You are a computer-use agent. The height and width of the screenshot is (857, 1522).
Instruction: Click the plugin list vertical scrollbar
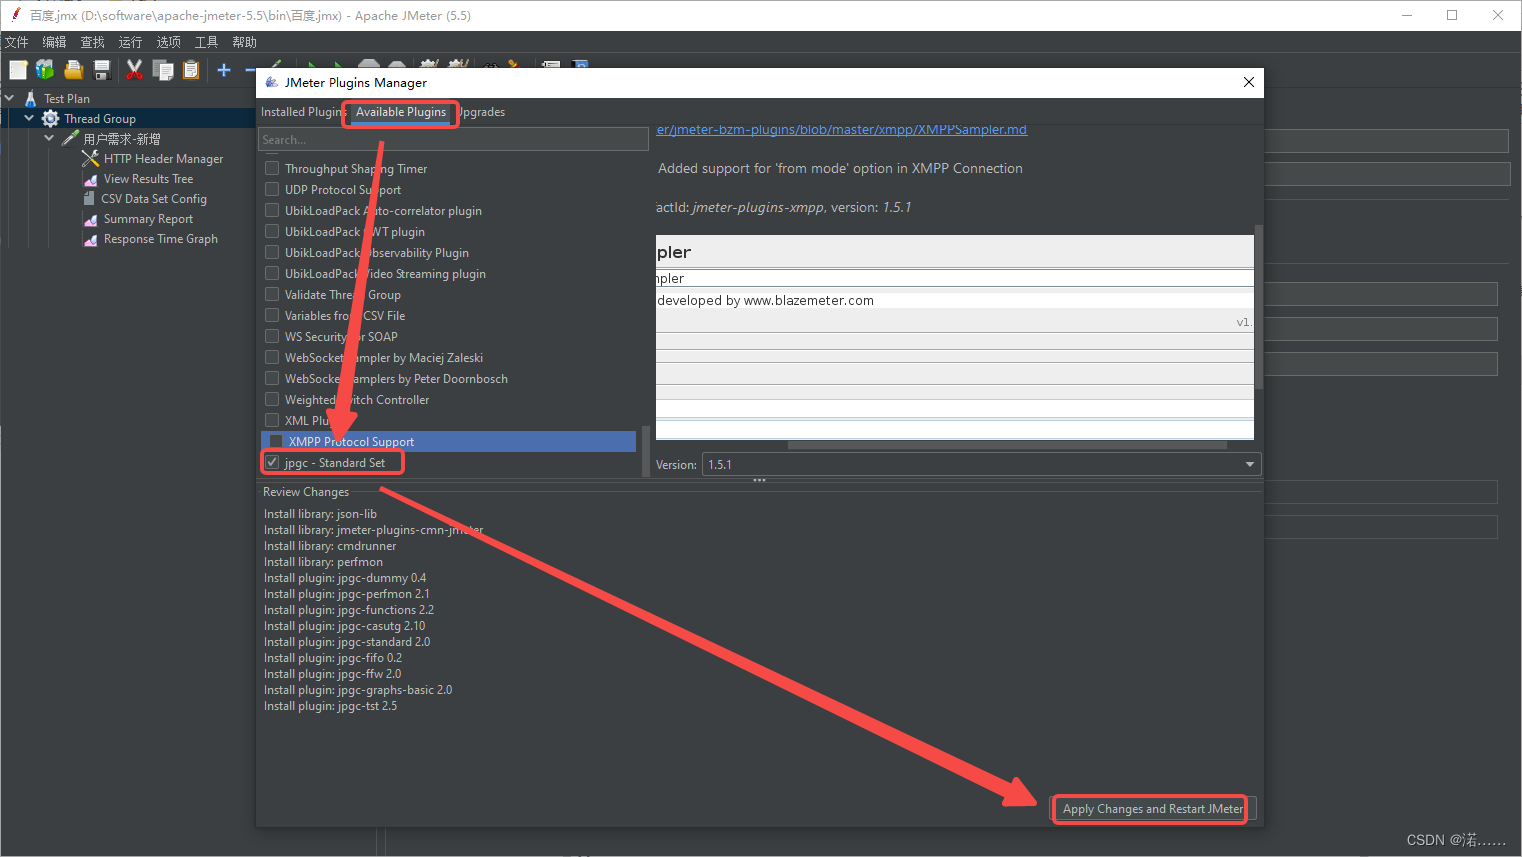pos(645,451)
